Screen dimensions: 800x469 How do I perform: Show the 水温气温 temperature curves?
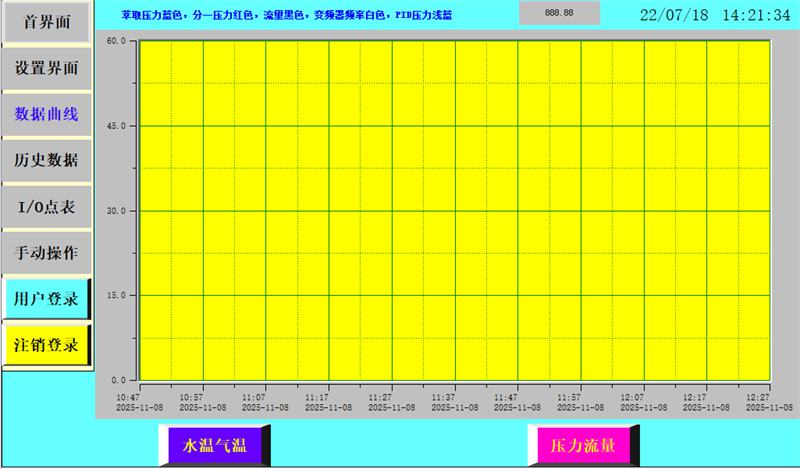click(214, 444)
